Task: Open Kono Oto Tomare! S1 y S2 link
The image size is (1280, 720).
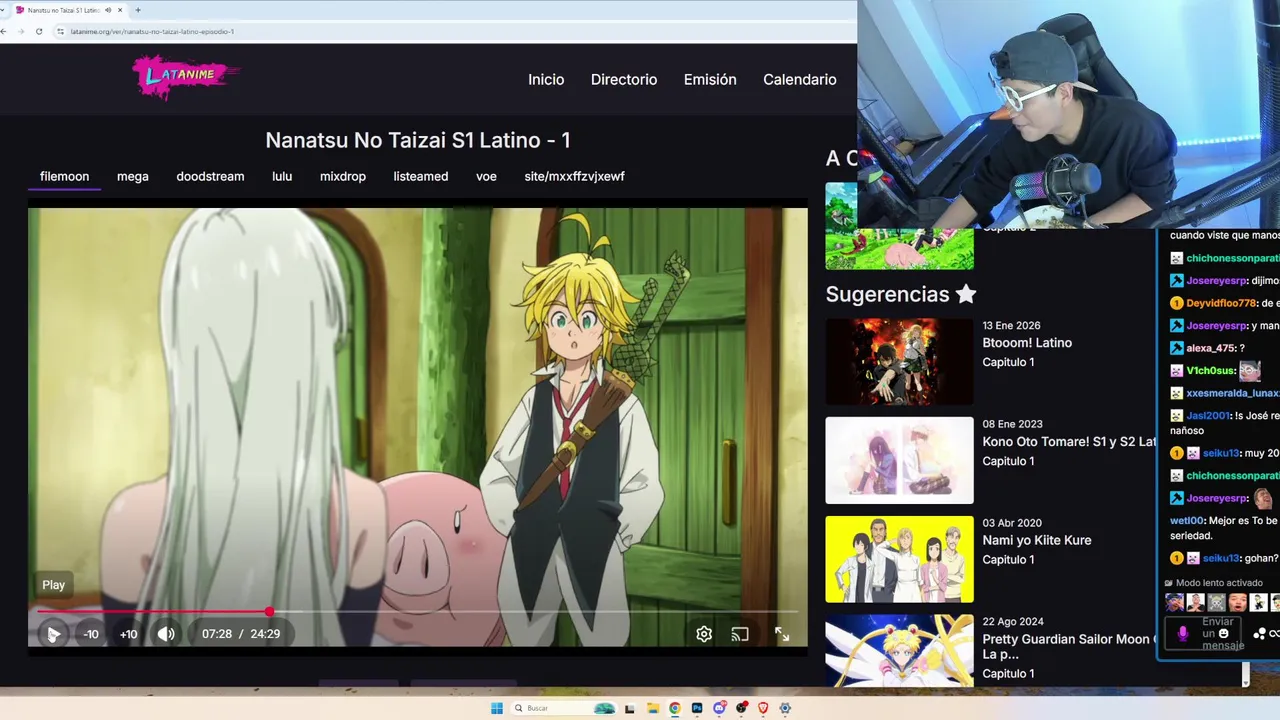Action: [1068, 441]
